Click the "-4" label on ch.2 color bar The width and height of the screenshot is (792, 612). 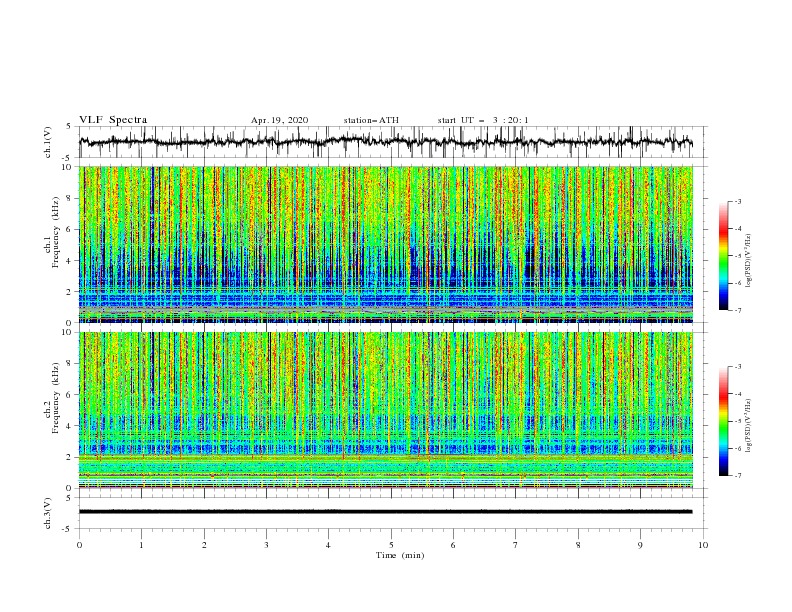pyautogui.click(x=738, y=394)
